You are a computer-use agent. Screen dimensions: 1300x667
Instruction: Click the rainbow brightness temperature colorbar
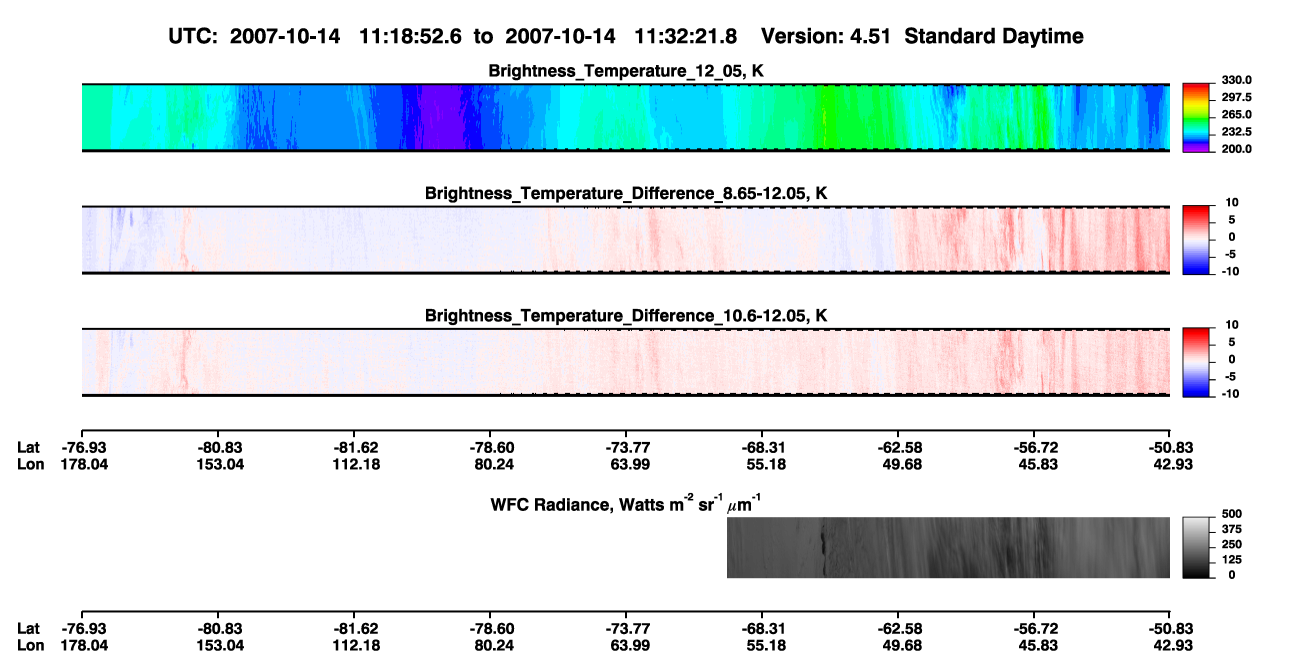coord(1196,118)
